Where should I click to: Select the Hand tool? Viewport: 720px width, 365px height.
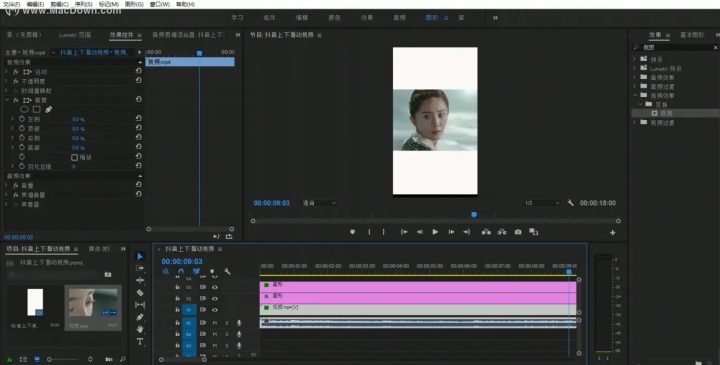(x=140, y=329)
